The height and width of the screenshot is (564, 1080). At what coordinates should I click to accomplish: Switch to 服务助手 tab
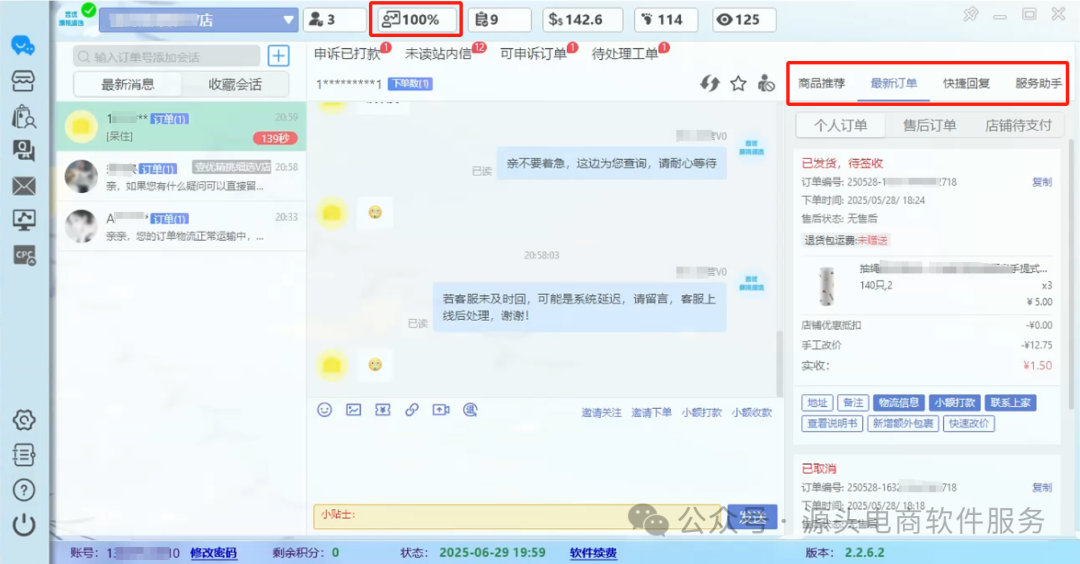pos(1039,83)
